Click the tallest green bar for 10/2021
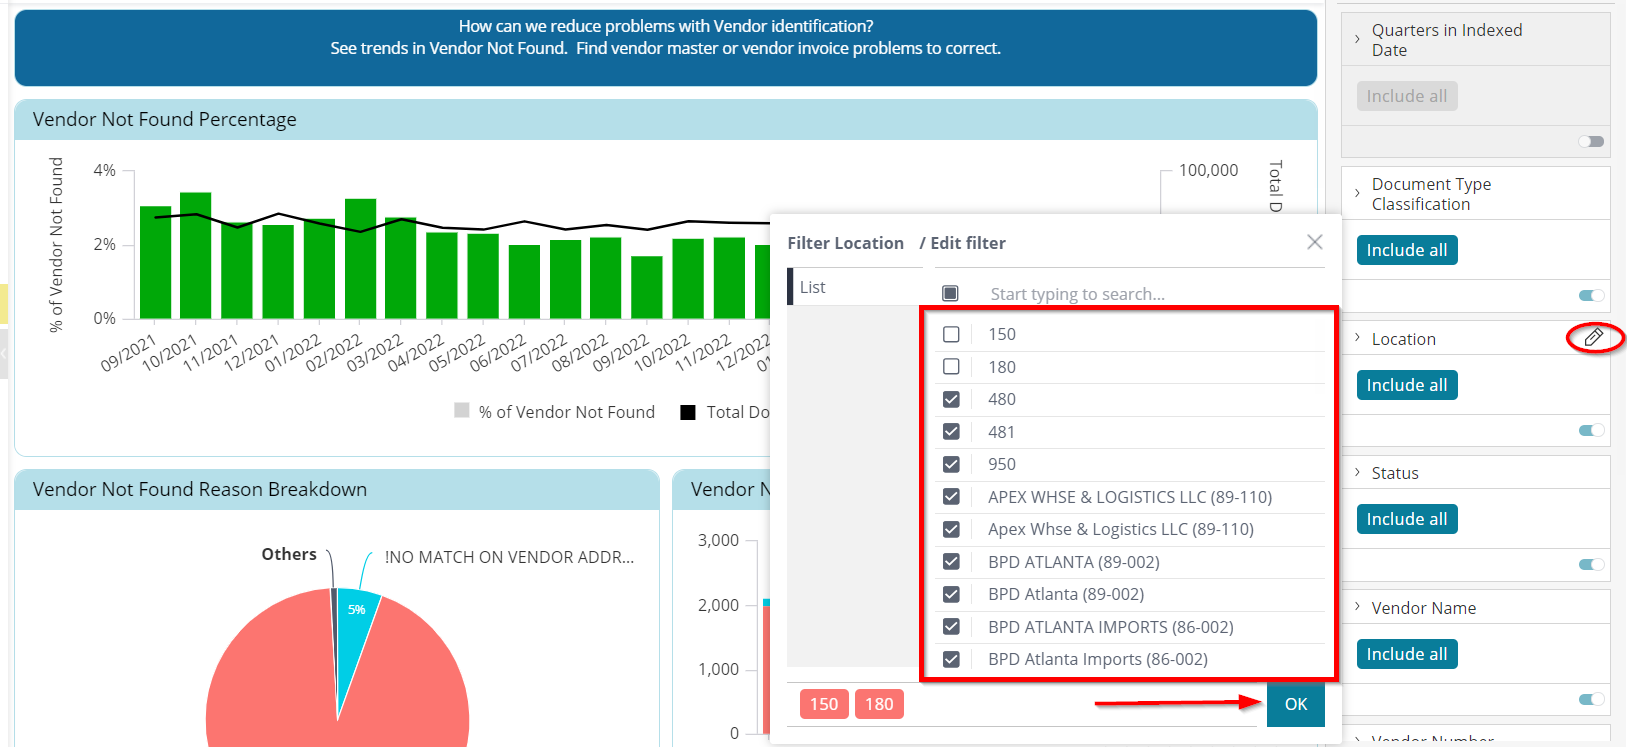1627x747 pixels. point(195,255)
